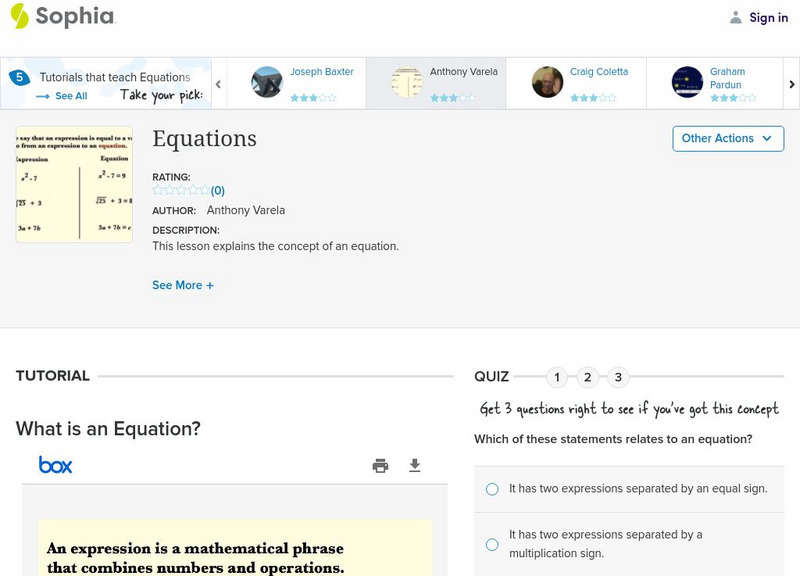Open the Other Actions dropdown
800x576 pixels.
[x=727, y=139]
